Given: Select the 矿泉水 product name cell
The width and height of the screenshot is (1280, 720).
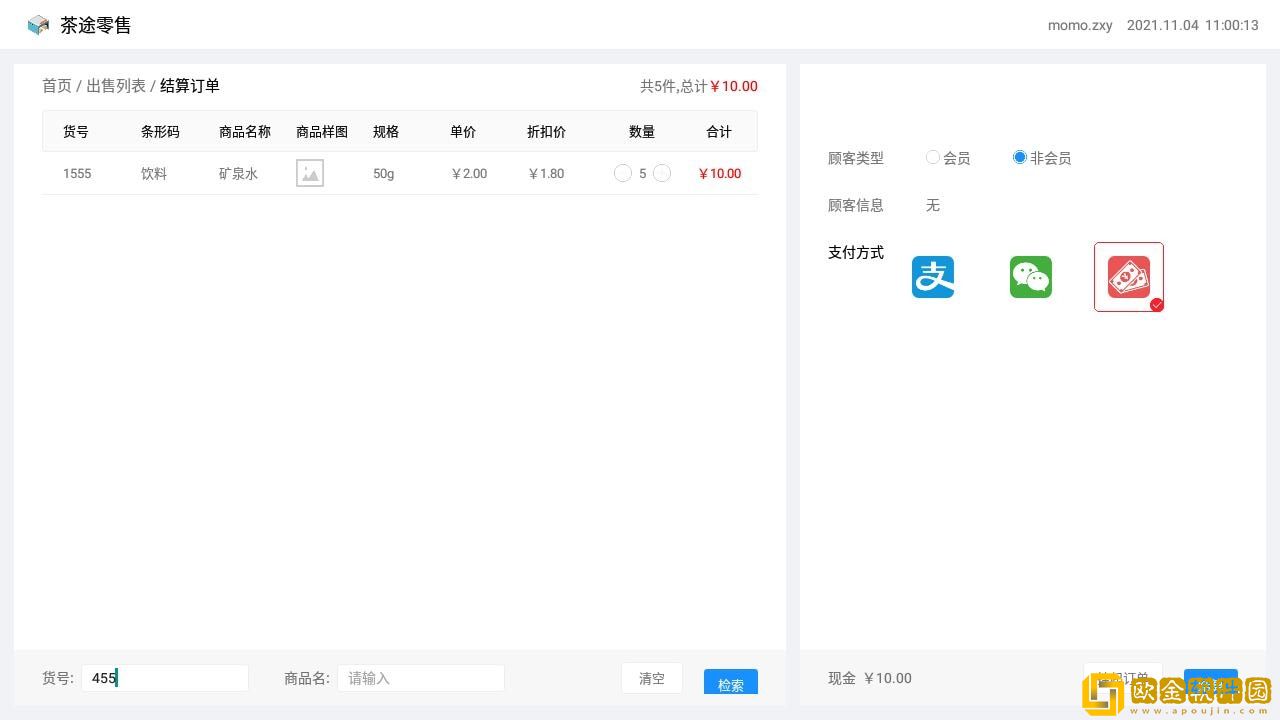Looking at the screenshot, I should [238, 173].
